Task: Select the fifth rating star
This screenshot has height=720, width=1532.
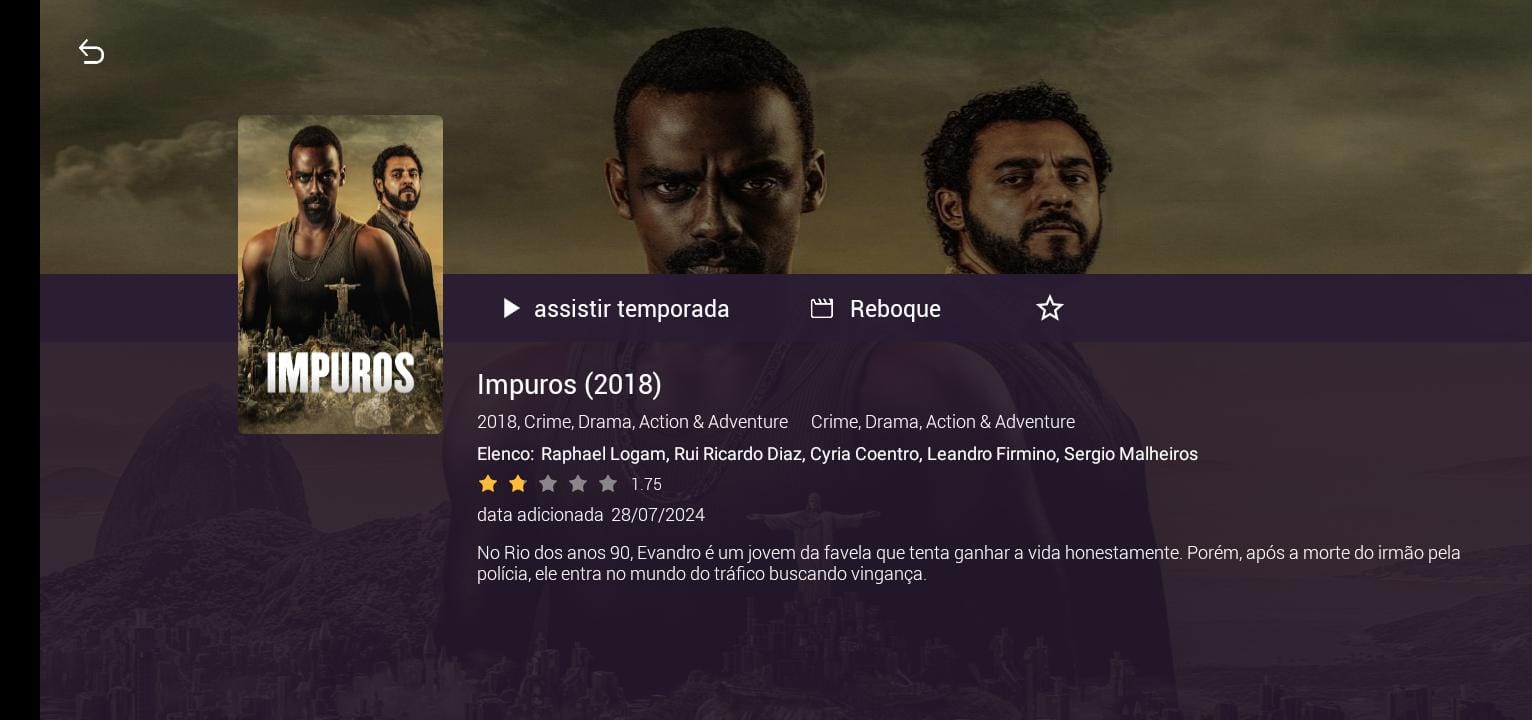Action: 608,484
